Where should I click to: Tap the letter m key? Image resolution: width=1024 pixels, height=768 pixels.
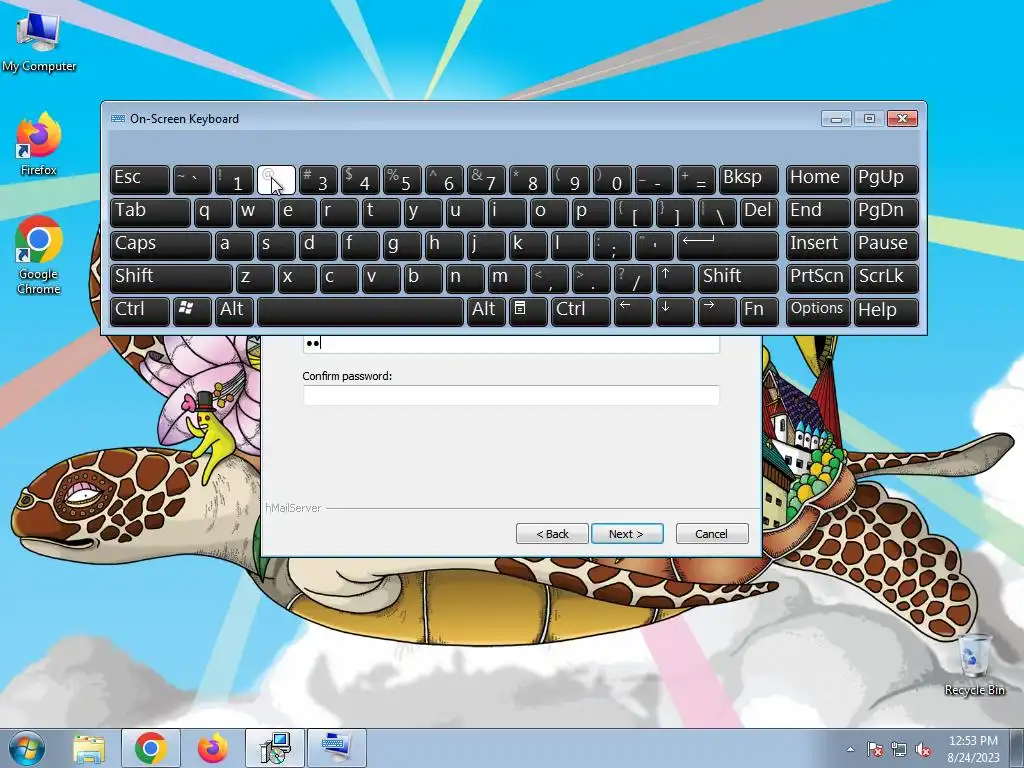click(x=507, y=278)
